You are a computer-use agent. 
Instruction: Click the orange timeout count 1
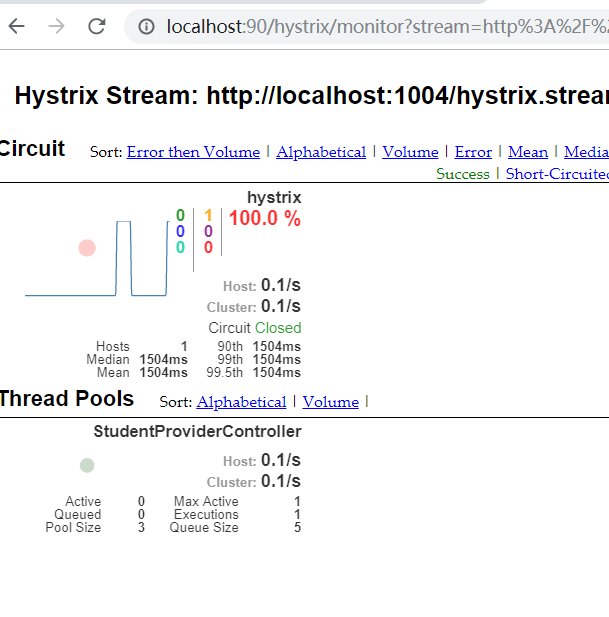208,215
